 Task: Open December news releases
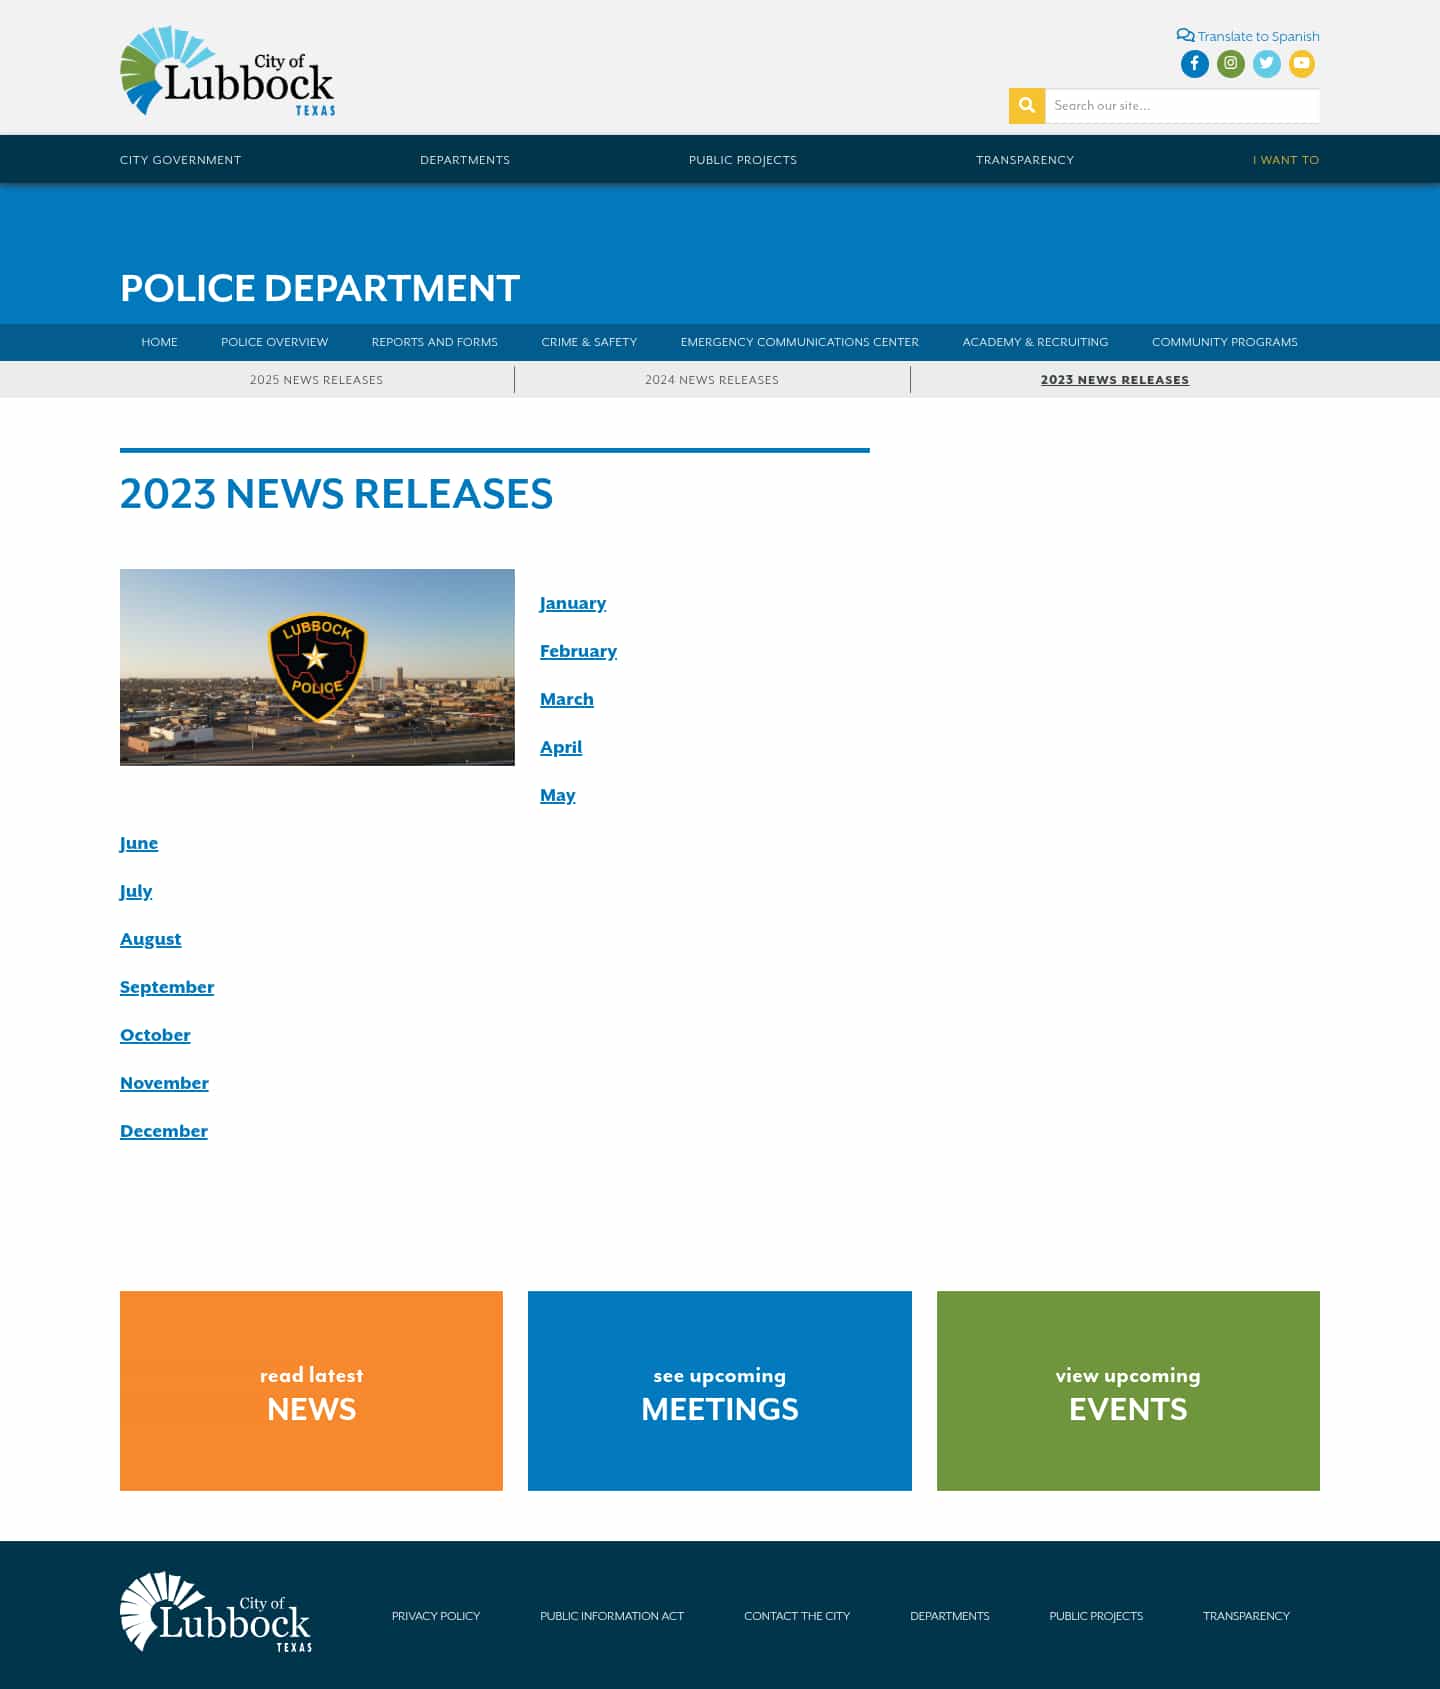pos(164,1131)
